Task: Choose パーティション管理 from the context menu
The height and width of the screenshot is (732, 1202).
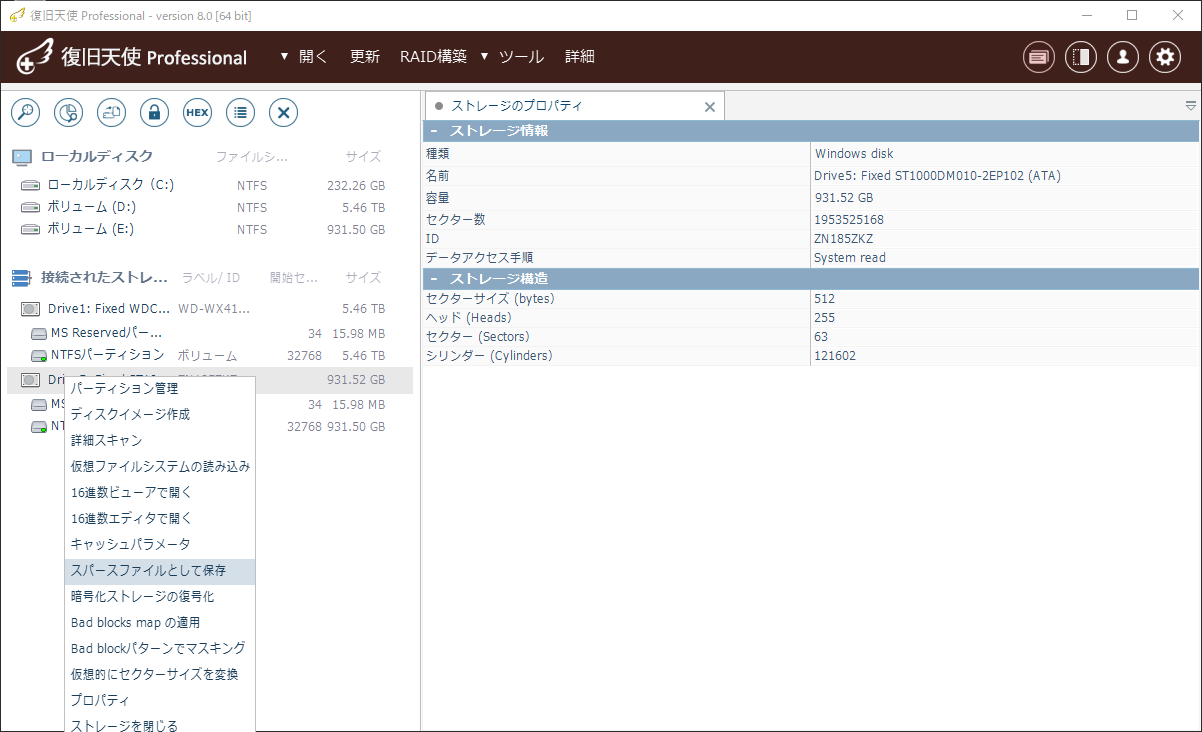Action: (160, 388)
